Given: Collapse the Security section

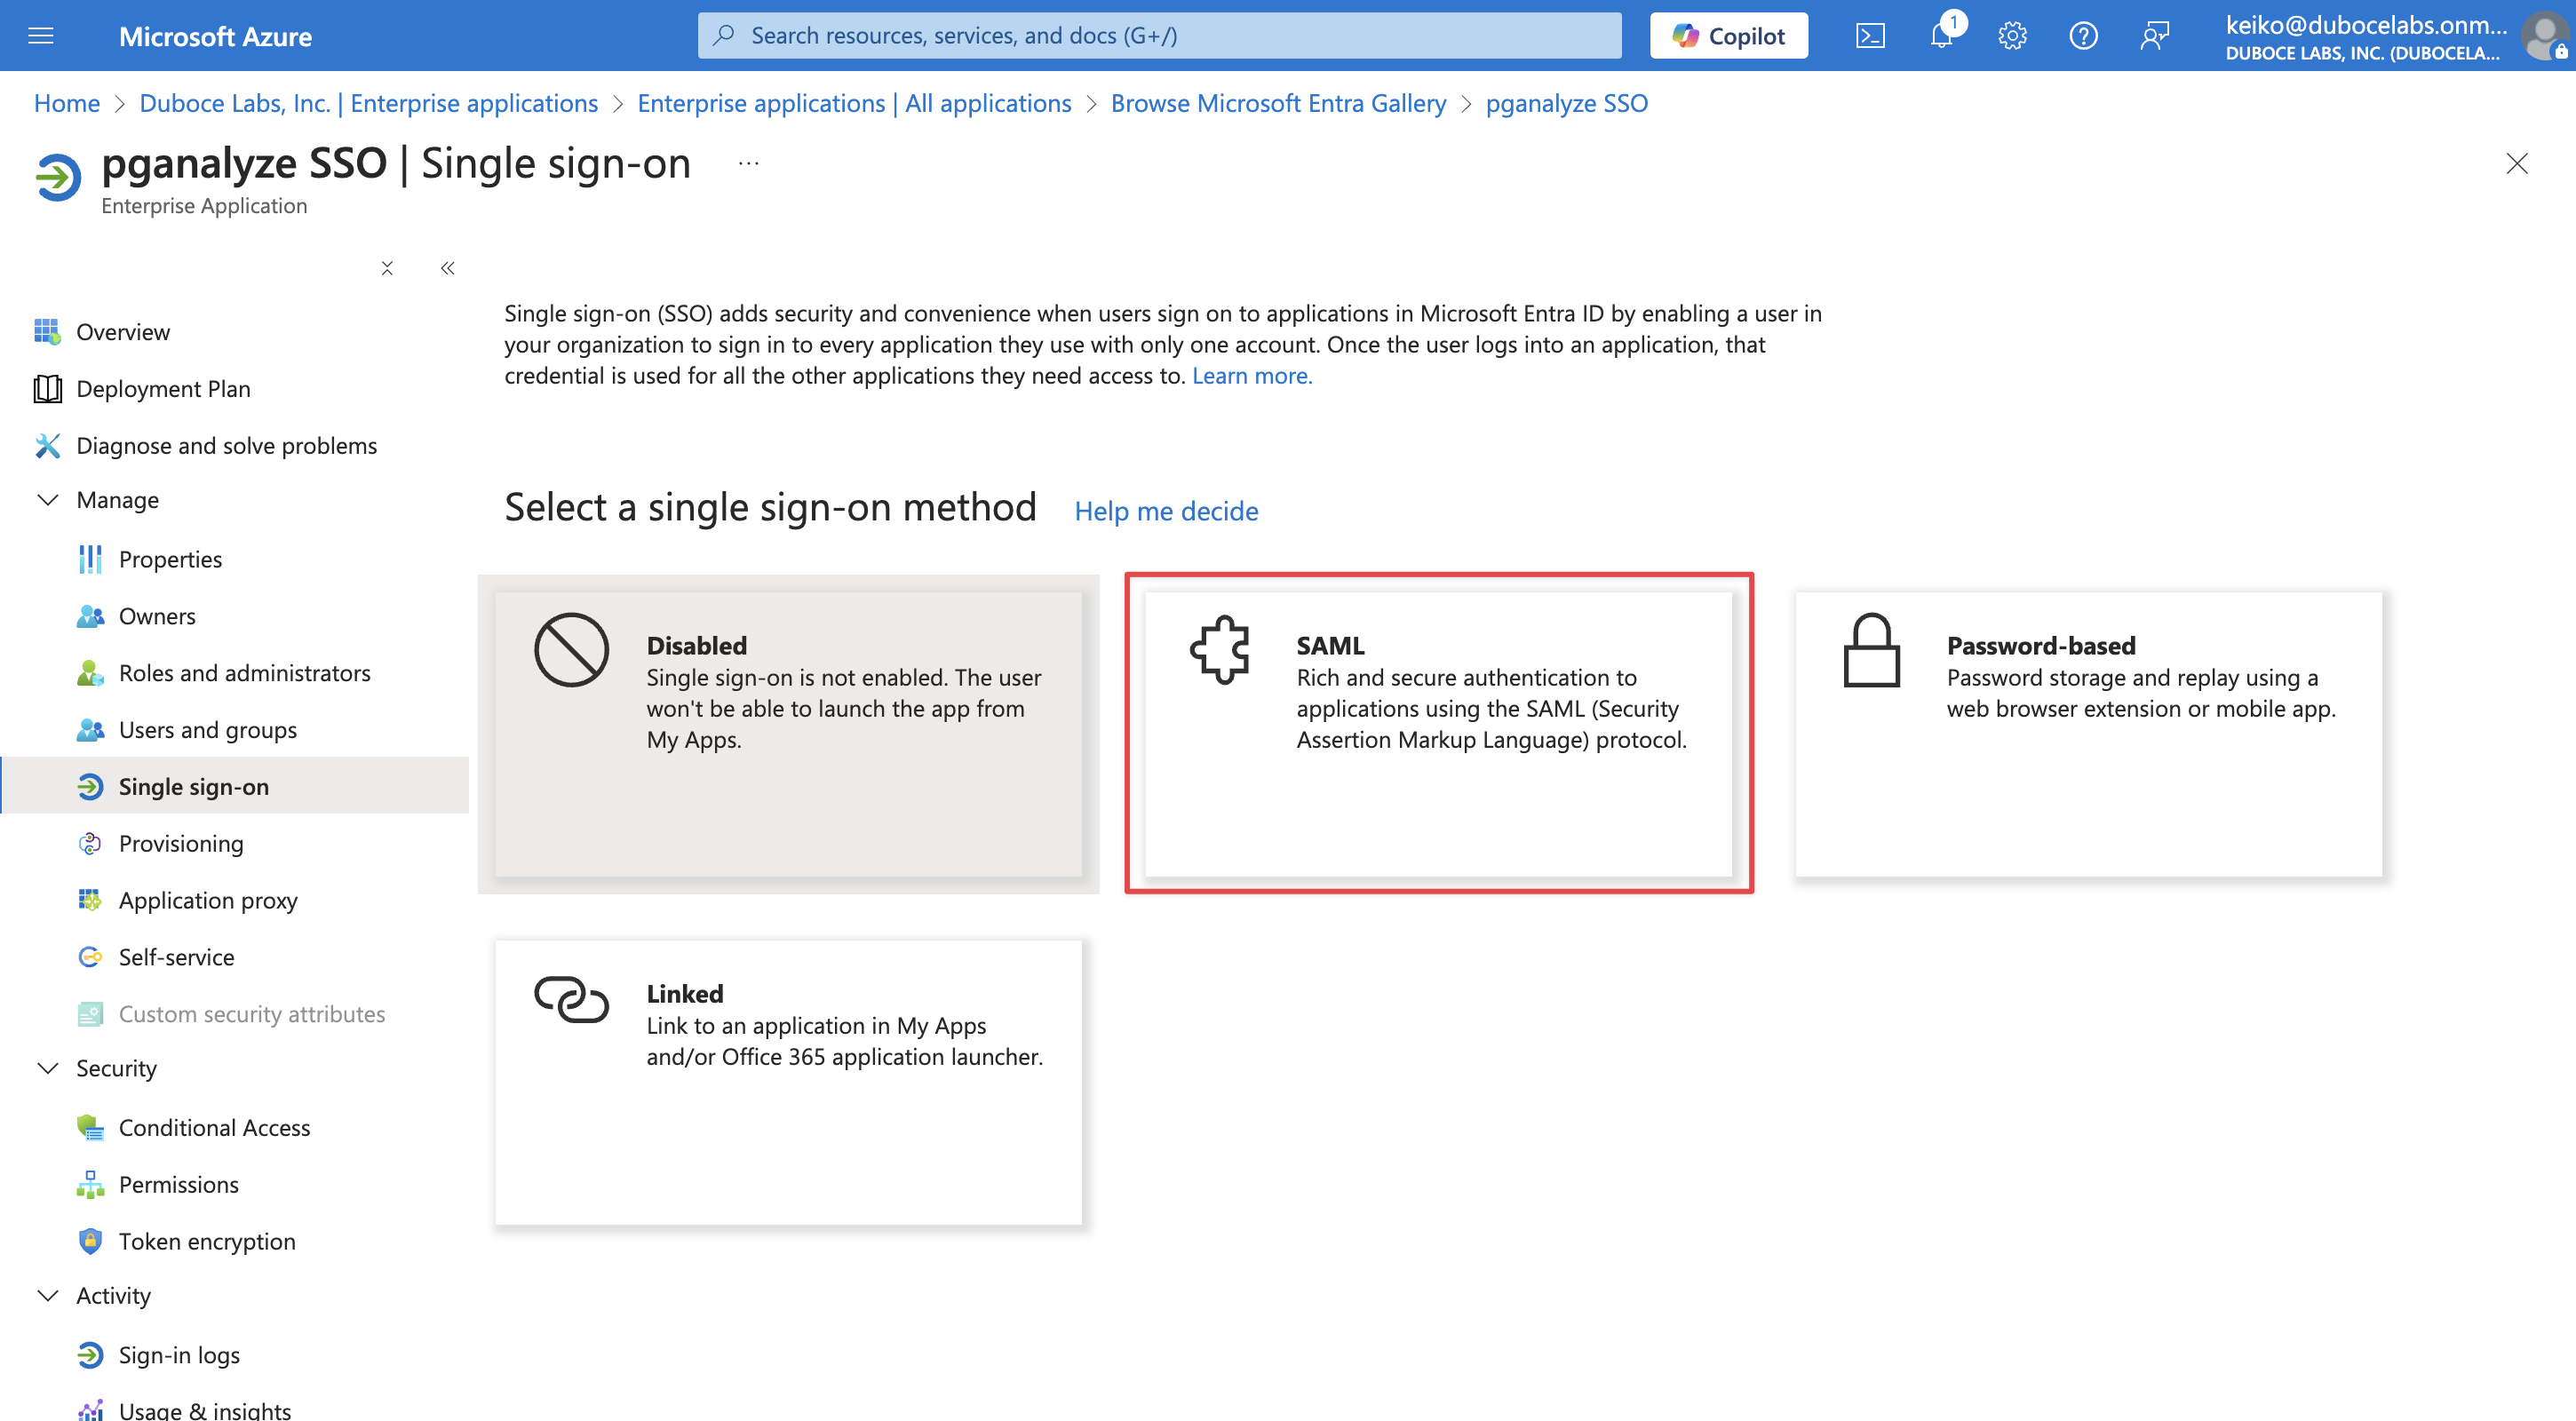Looking at the screenshot, I should click(47, 1068).
